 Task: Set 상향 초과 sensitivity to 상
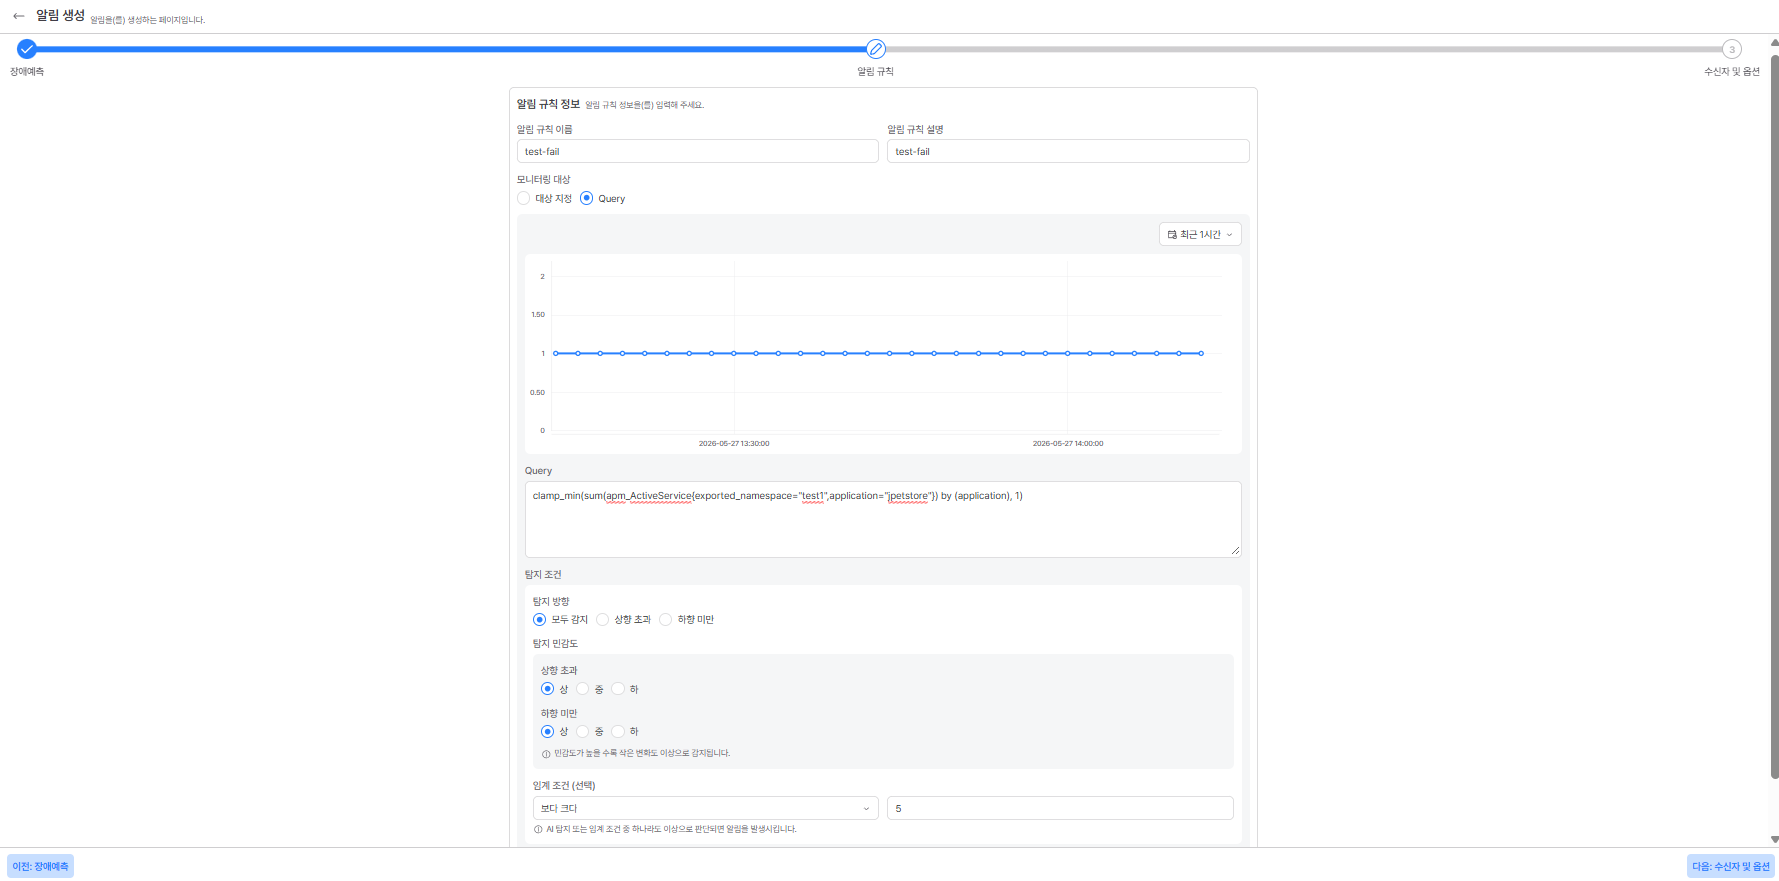pyautogui.click(x=548, y=689)
